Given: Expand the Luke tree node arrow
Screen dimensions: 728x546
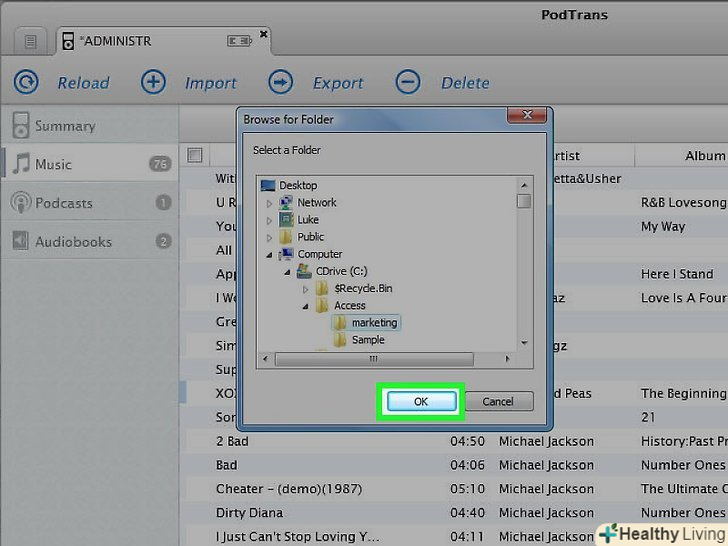Looking at the screenshot, I should [x=269, y=220].
